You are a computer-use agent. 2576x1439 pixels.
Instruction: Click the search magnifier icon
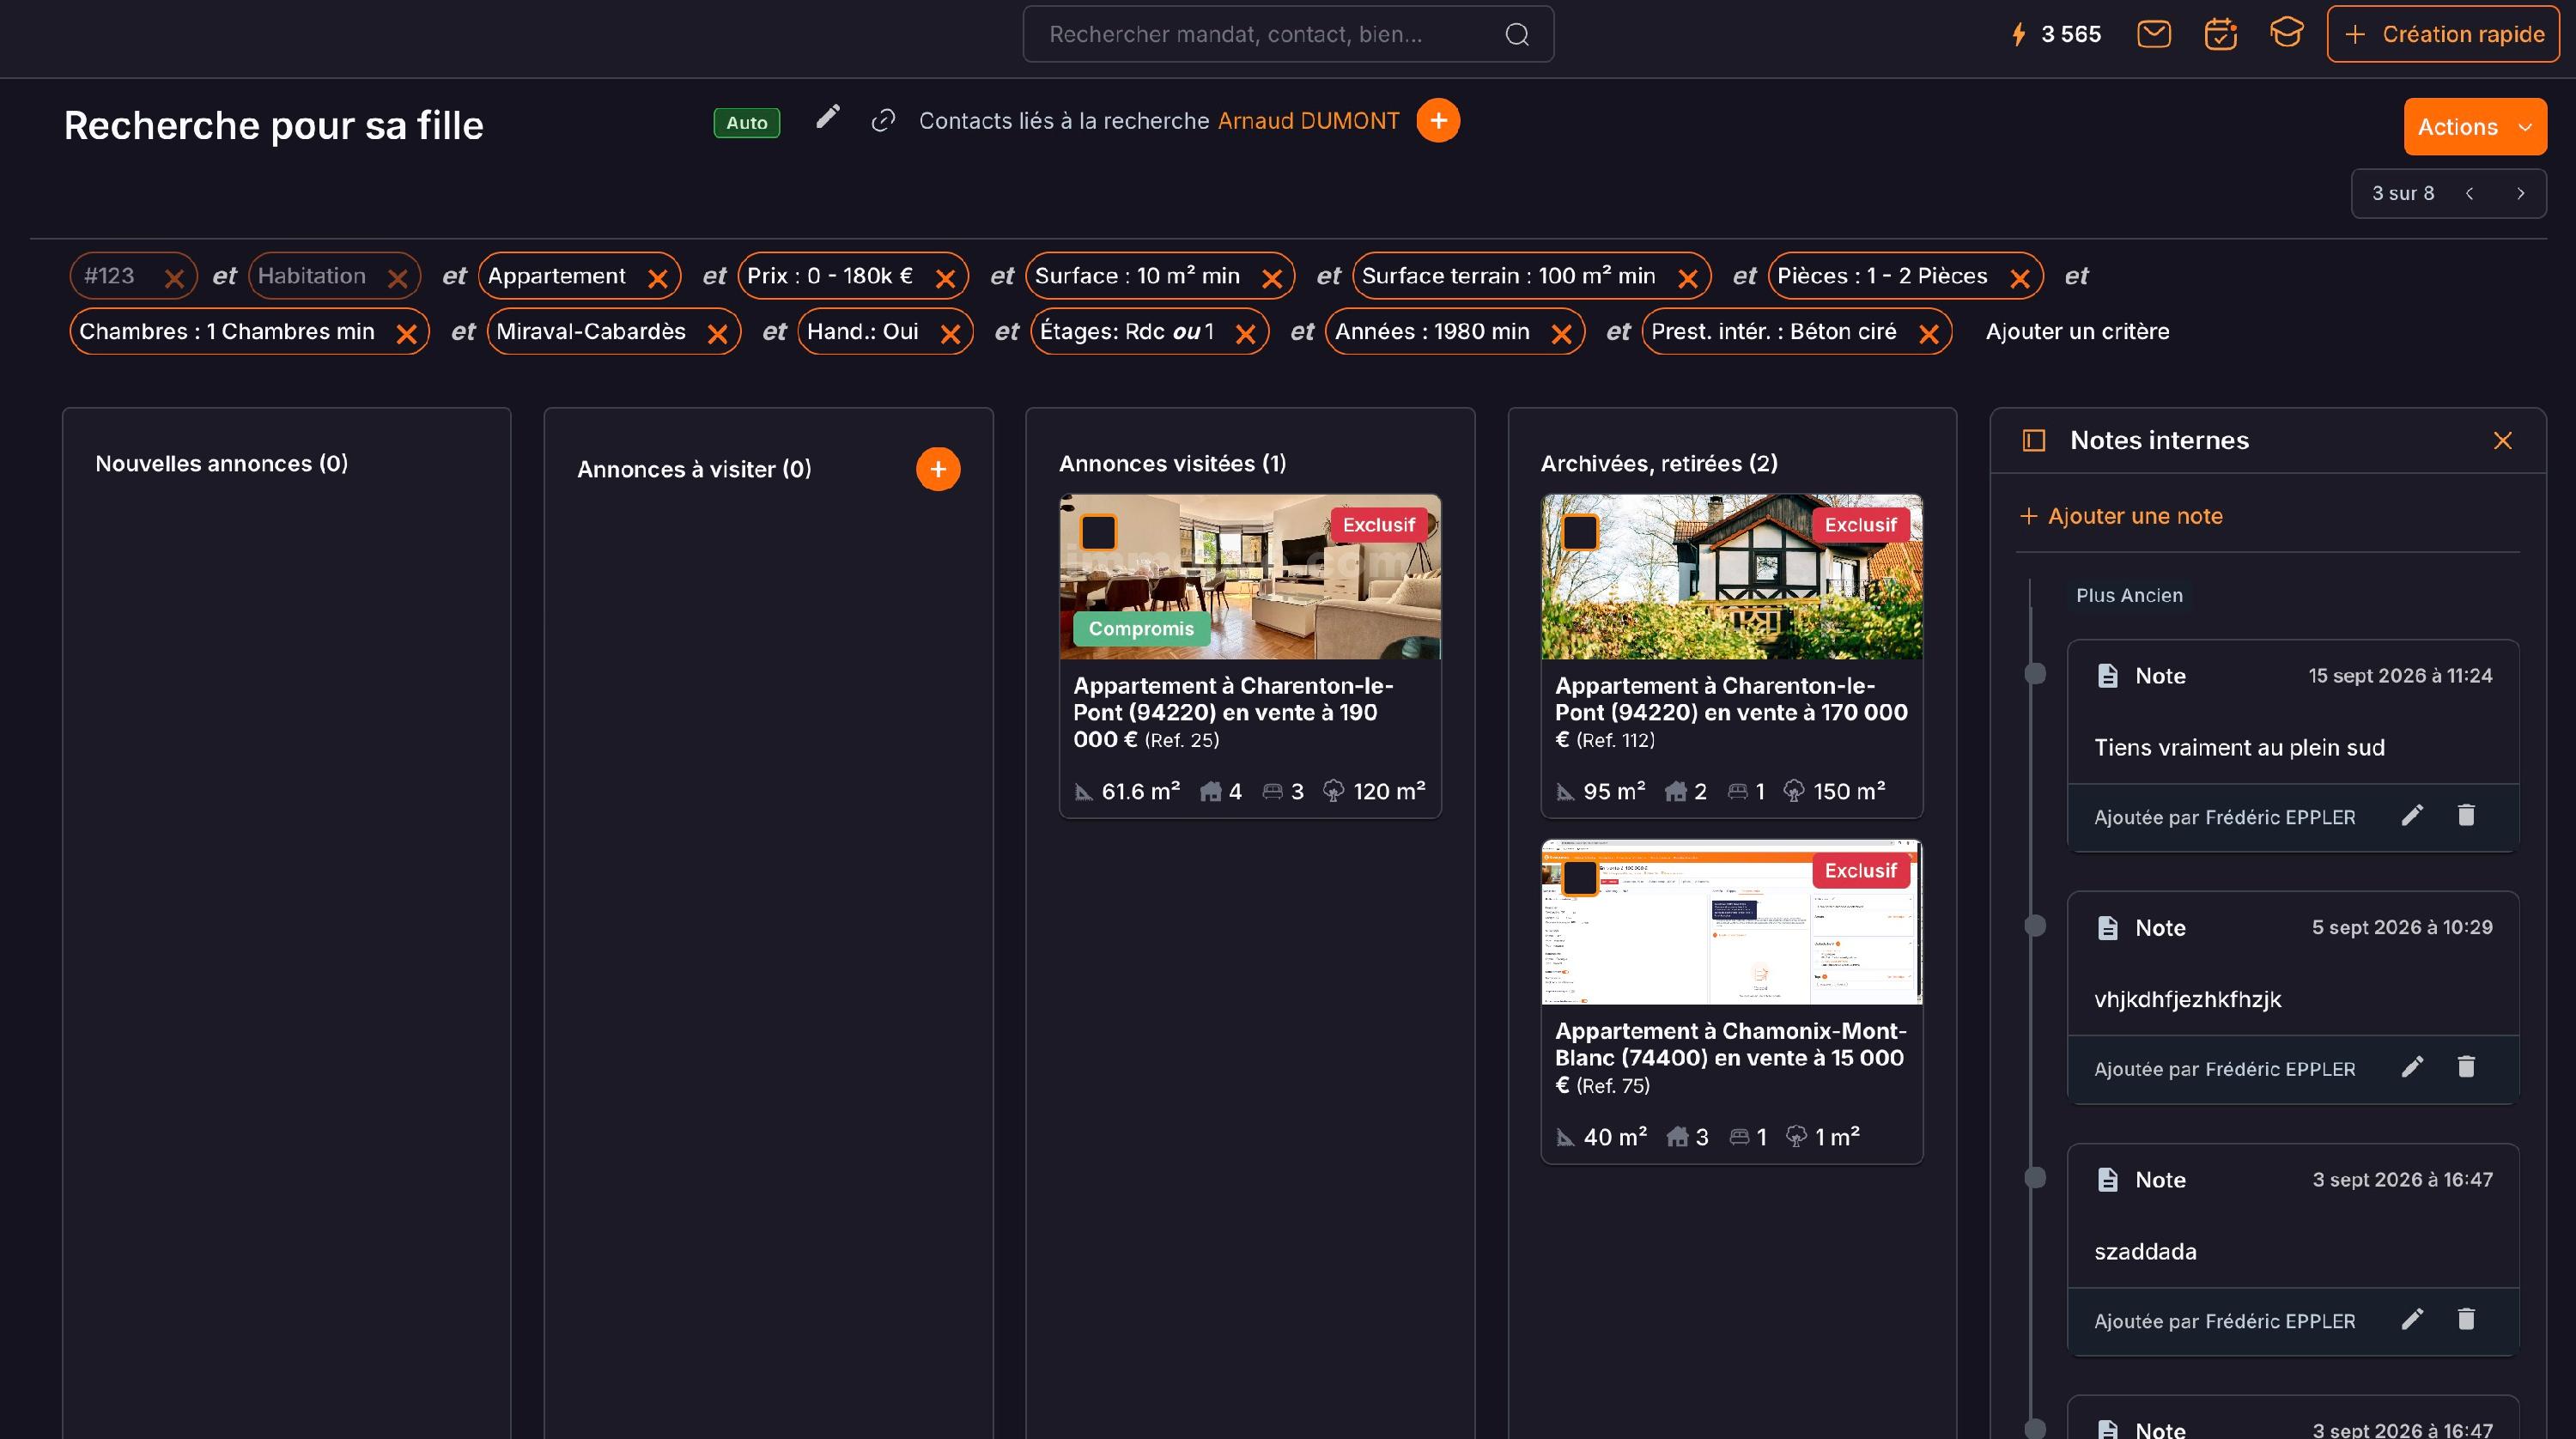pyautogui.click(x=1517, y=35)
